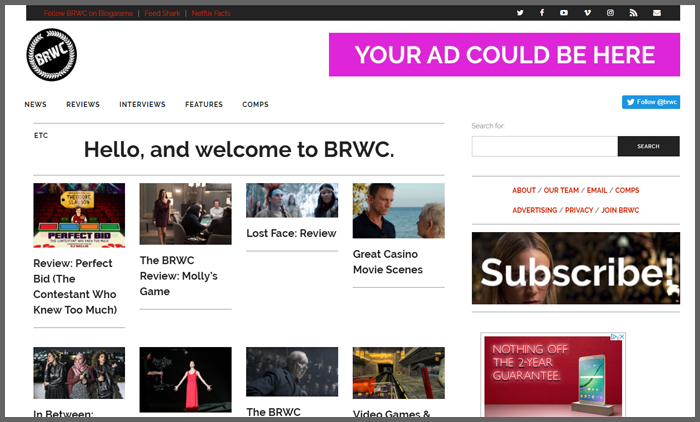The width and height of the screenshot is (700, 422).
Task: Click the Subscribe! banner image
Action: point(576,268)
